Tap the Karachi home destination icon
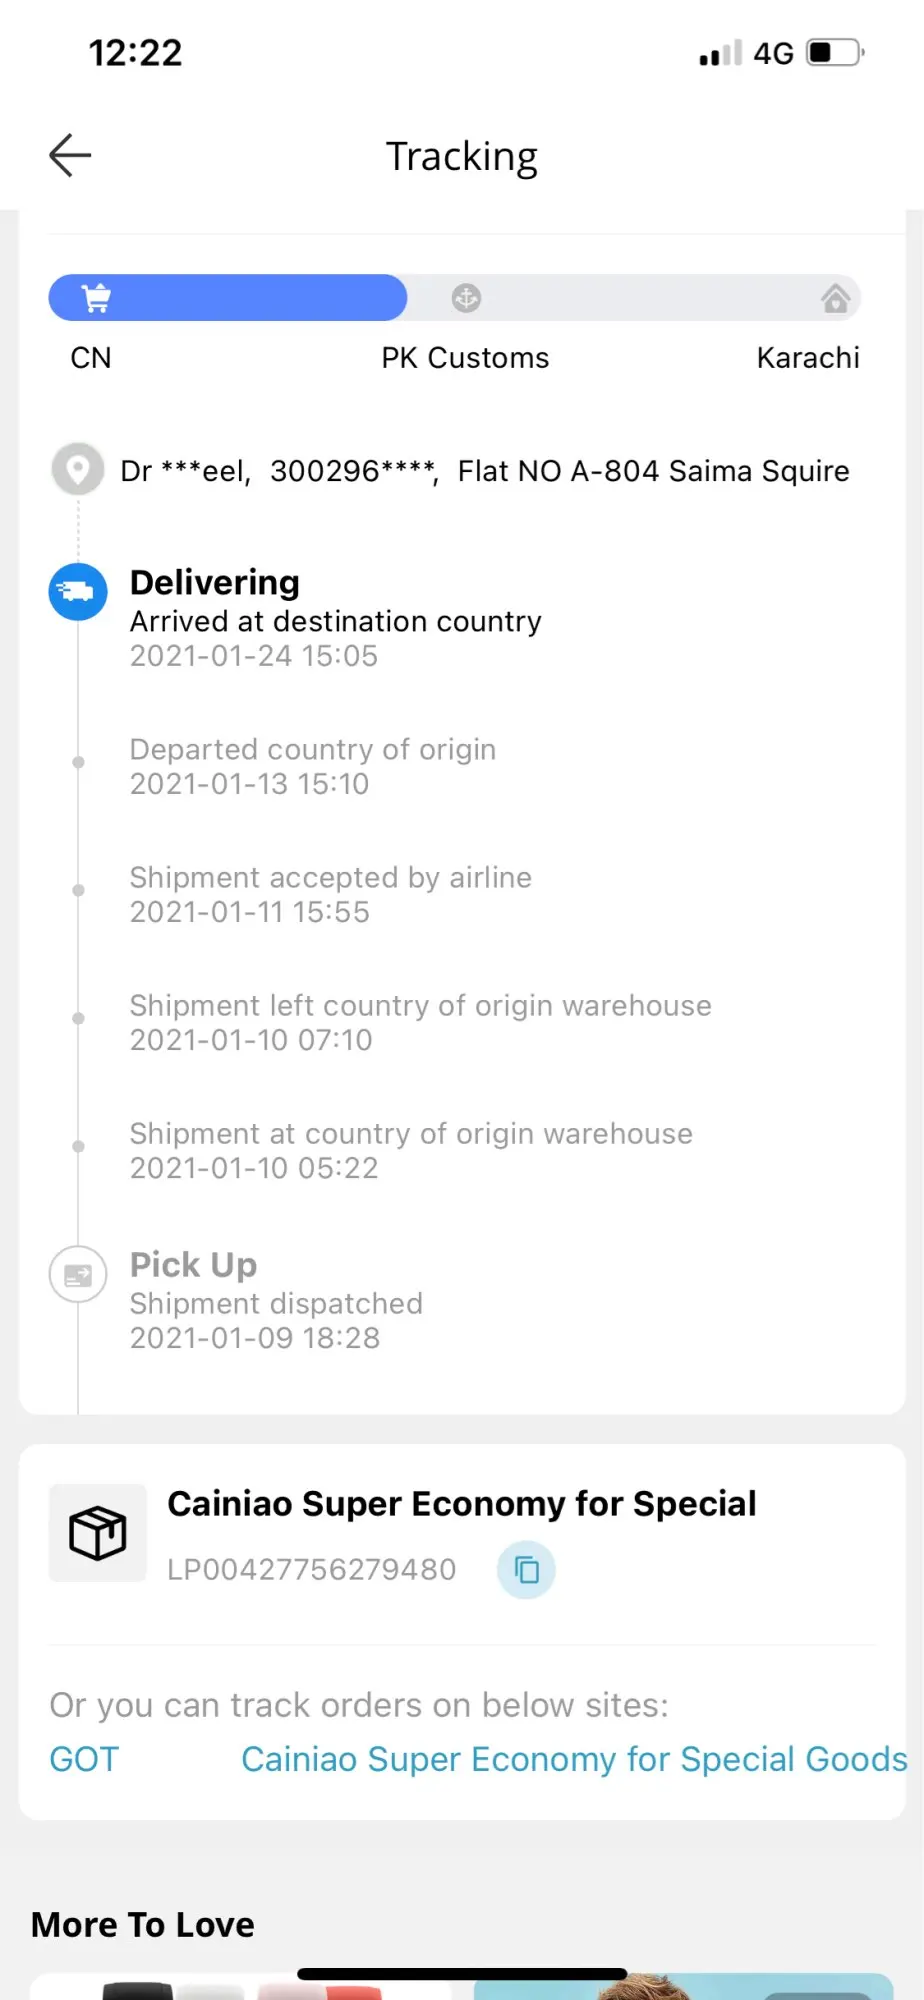The width and height of the screenshot is (924, 2000). pyautogui.click(x=835, y=298)
